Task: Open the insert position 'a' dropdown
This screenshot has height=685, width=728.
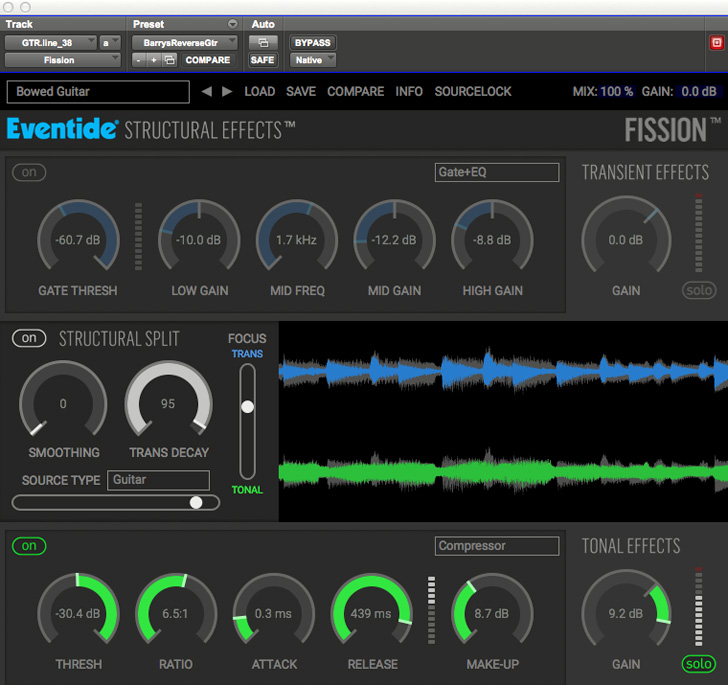Action: [110, 43]
